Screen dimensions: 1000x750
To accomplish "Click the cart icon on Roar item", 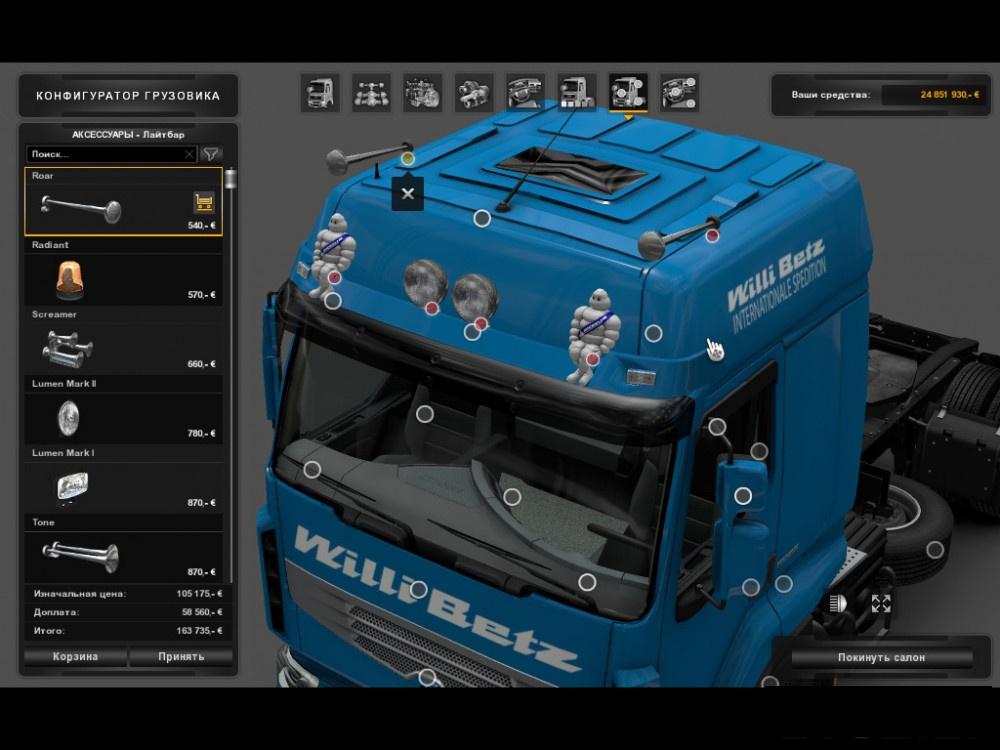I will click(203, 203).
